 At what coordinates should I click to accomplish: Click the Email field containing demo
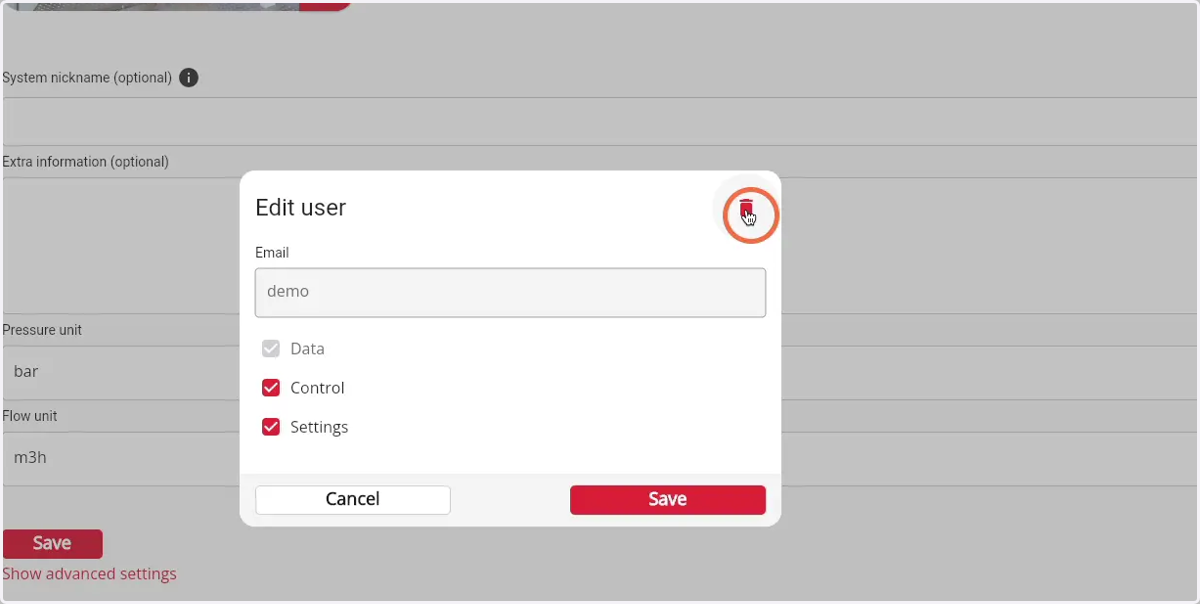(510, 292)
